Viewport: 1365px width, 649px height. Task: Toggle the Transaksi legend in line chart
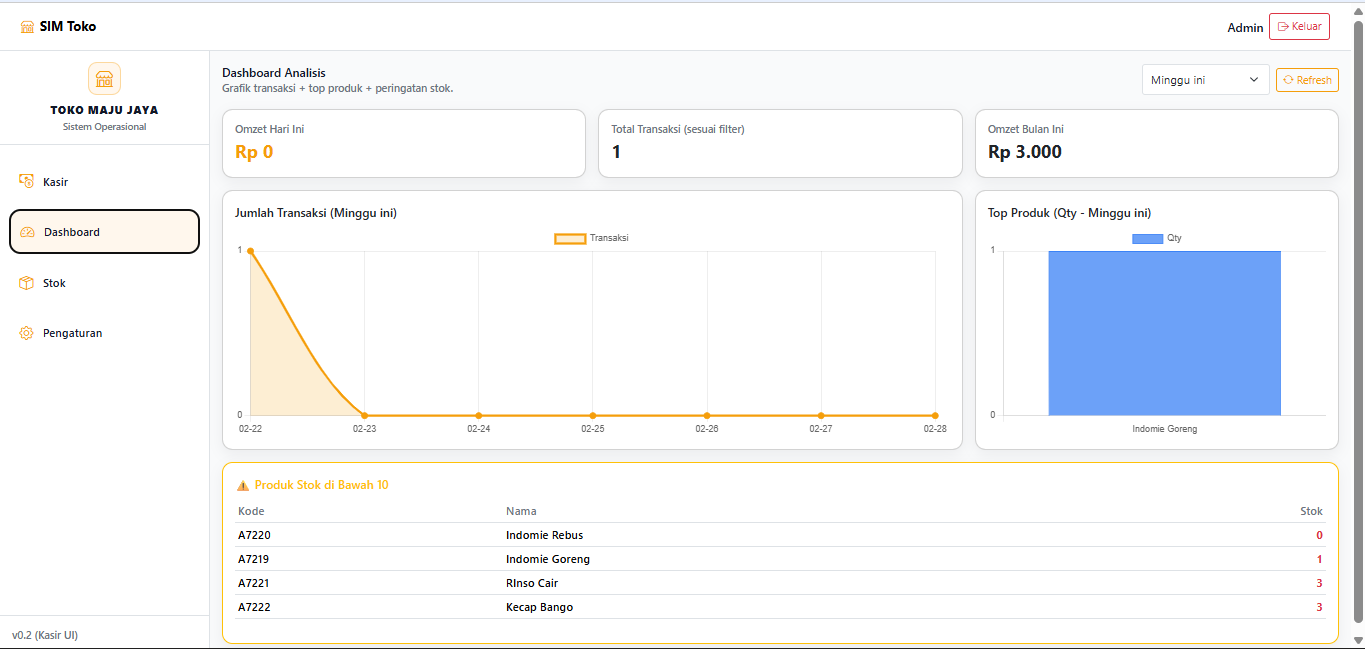tap(591, 238)
